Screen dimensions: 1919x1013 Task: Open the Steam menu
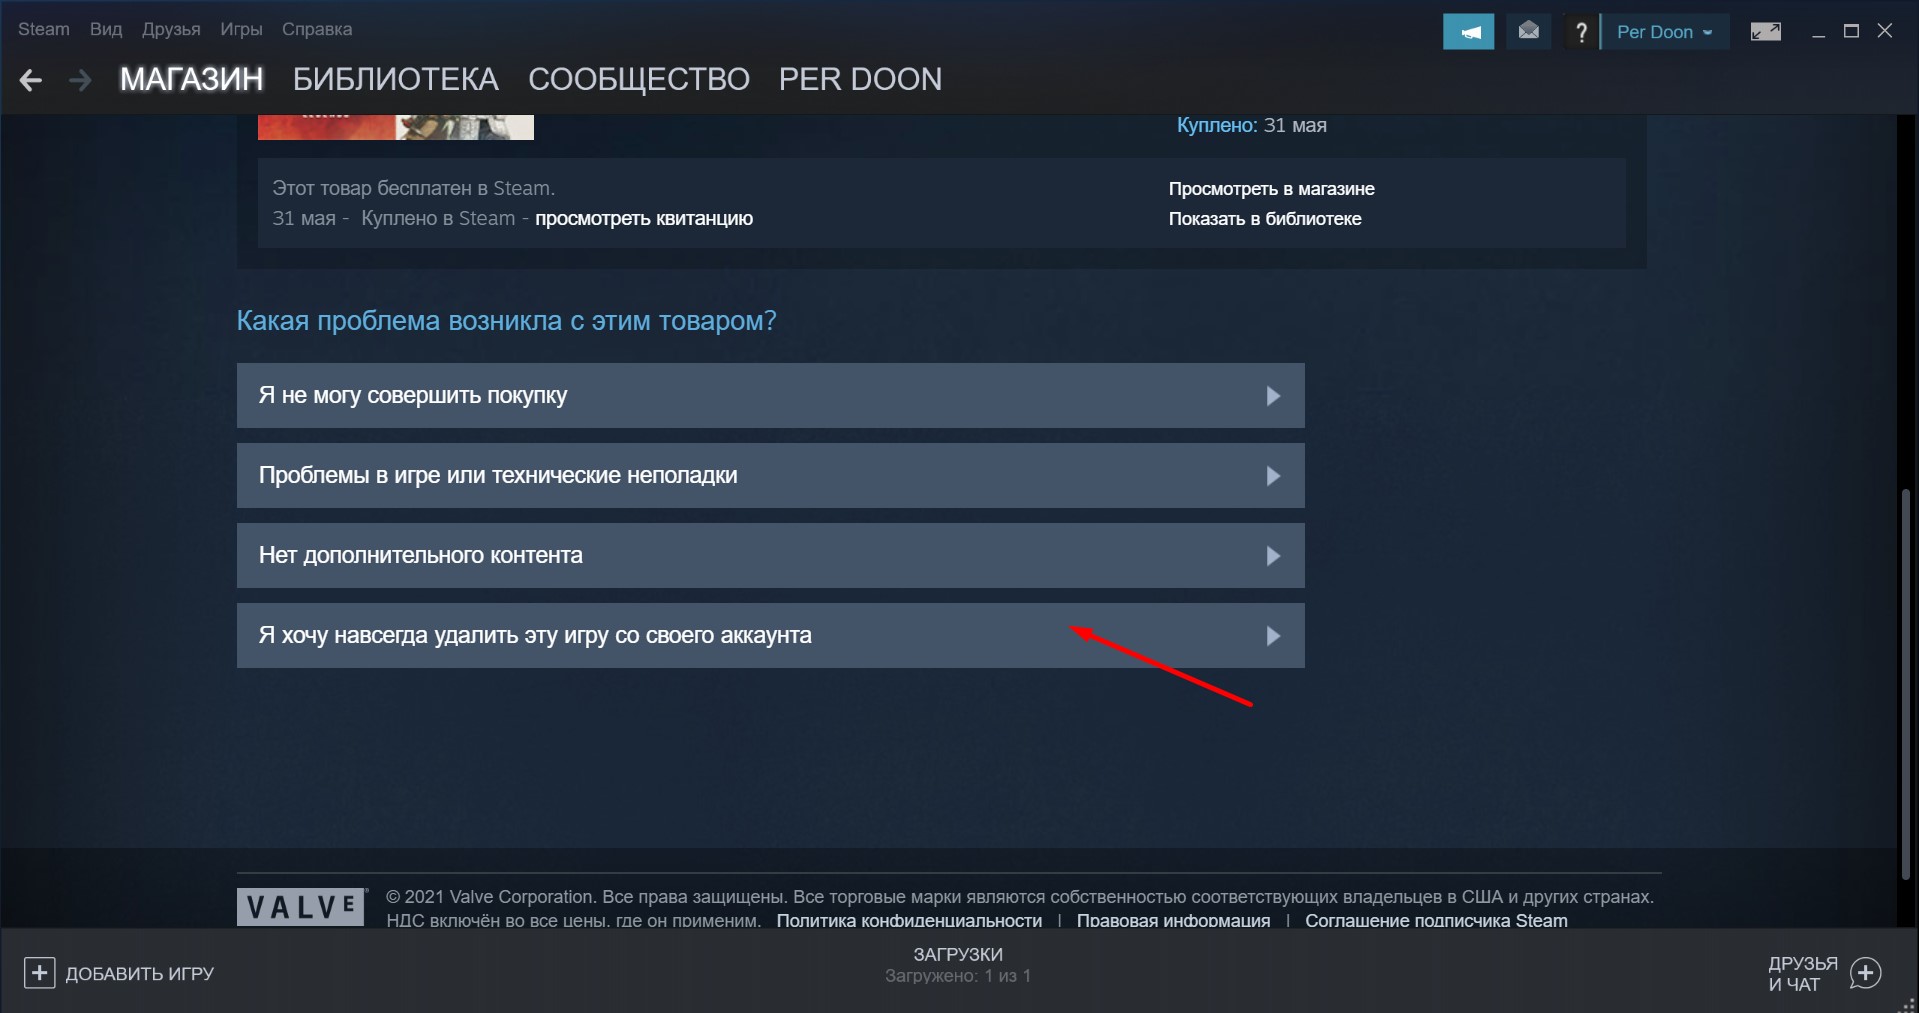[44, 29]
